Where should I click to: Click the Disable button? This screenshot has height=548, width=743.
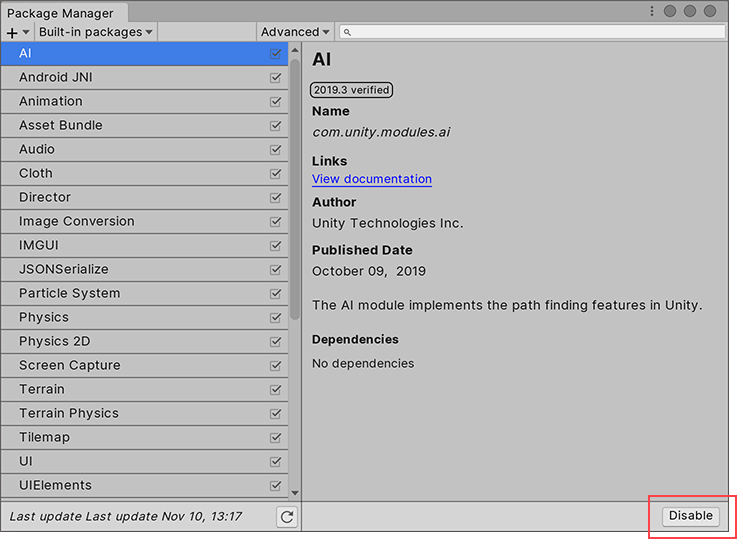tap(690, 516)
